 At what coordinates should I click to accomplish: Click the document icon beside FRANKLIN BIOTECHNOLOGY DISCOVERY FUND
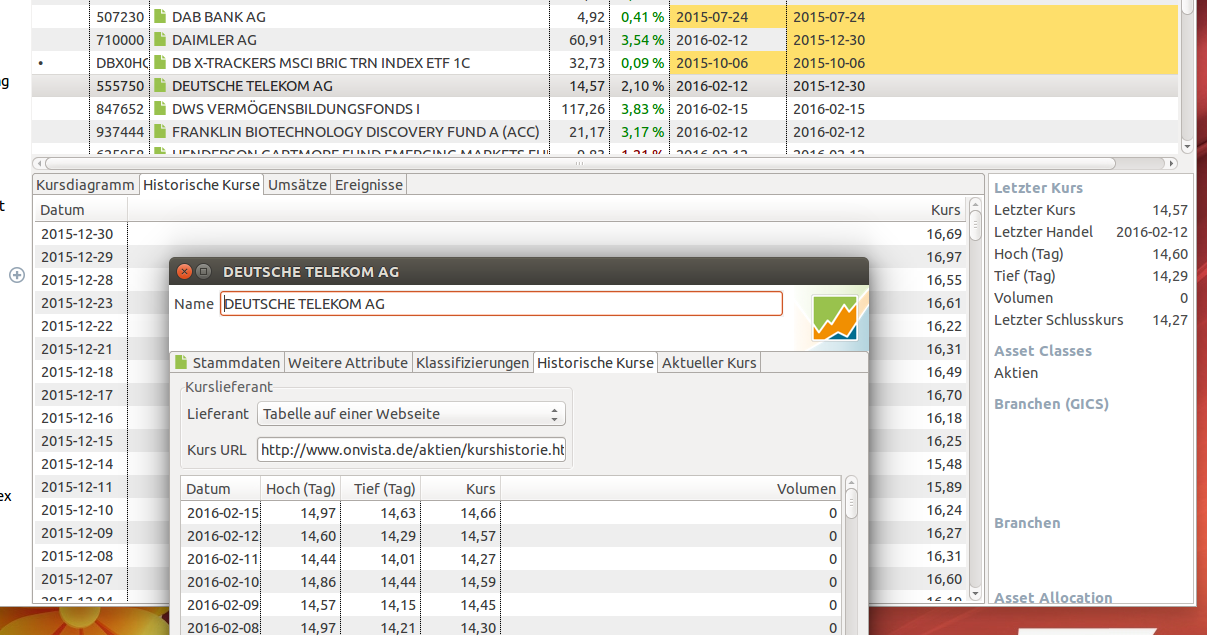coord(158,132)
